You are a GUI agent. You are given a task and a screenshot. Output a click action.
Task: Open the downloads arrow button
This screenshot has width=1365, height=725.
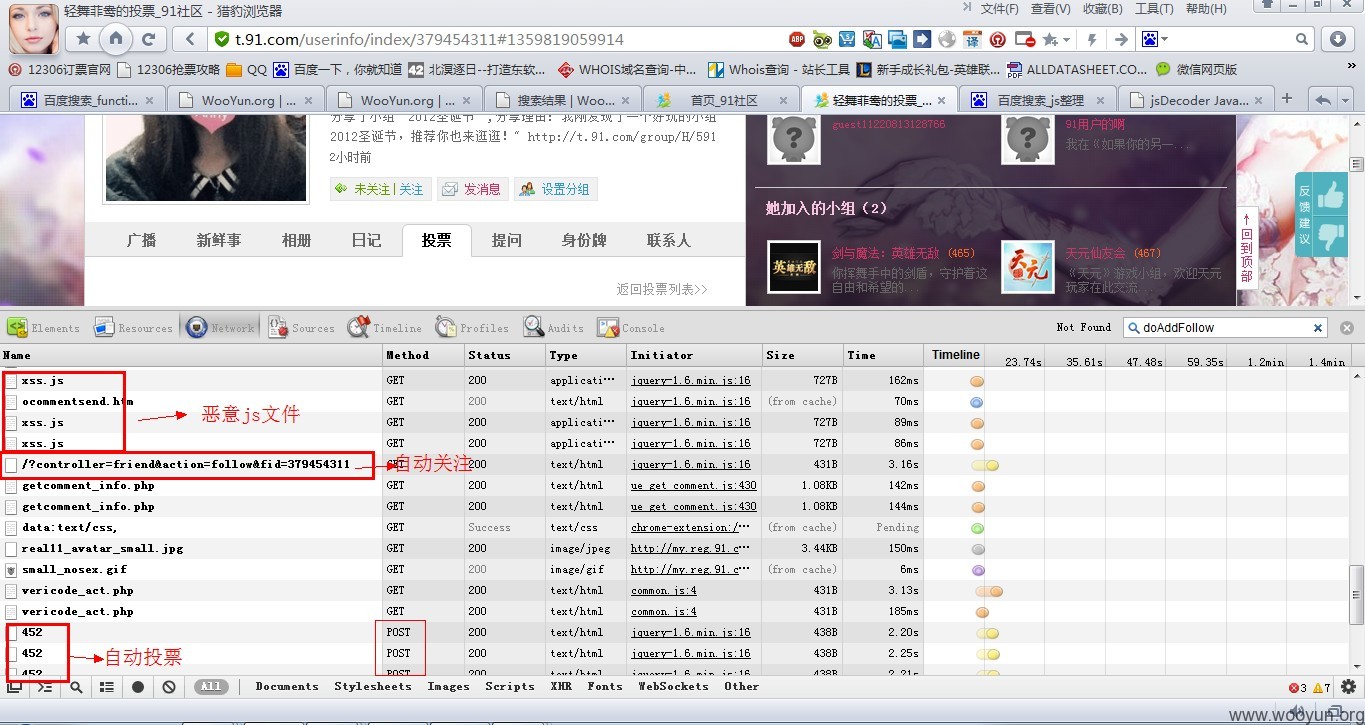(1338, 39)
